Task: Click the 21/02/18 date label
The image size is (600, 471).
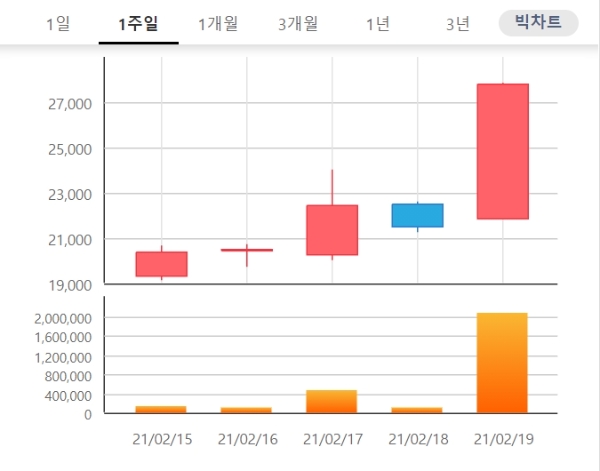Action: click(x=418, y=439)
